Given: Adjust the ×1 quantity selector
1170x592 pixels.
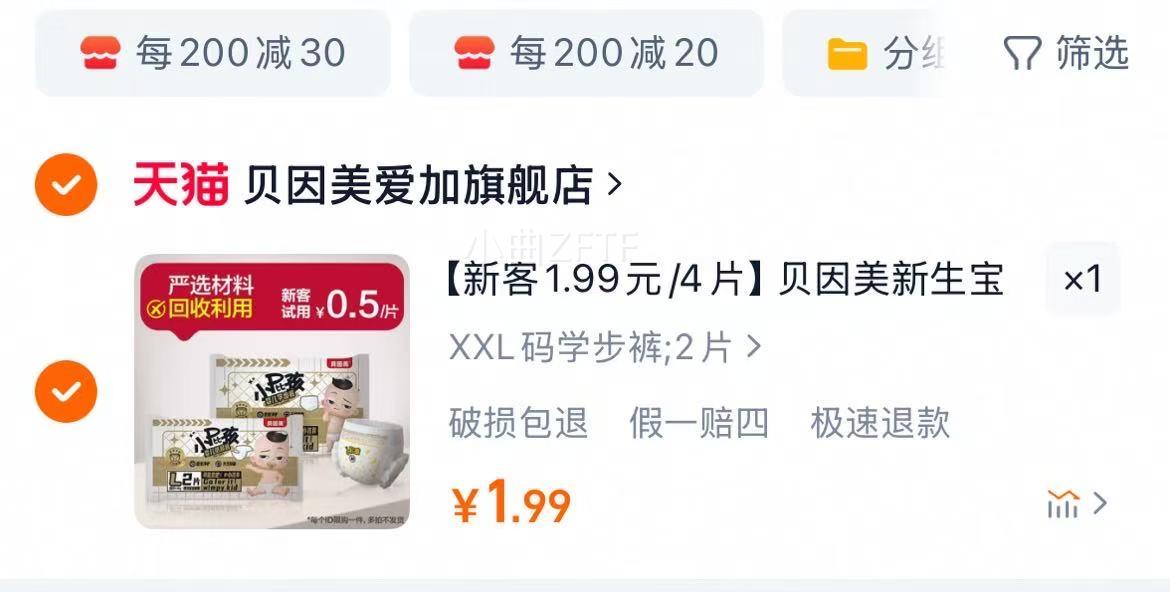Looking at the screenshot, I should pos(1083,279).
